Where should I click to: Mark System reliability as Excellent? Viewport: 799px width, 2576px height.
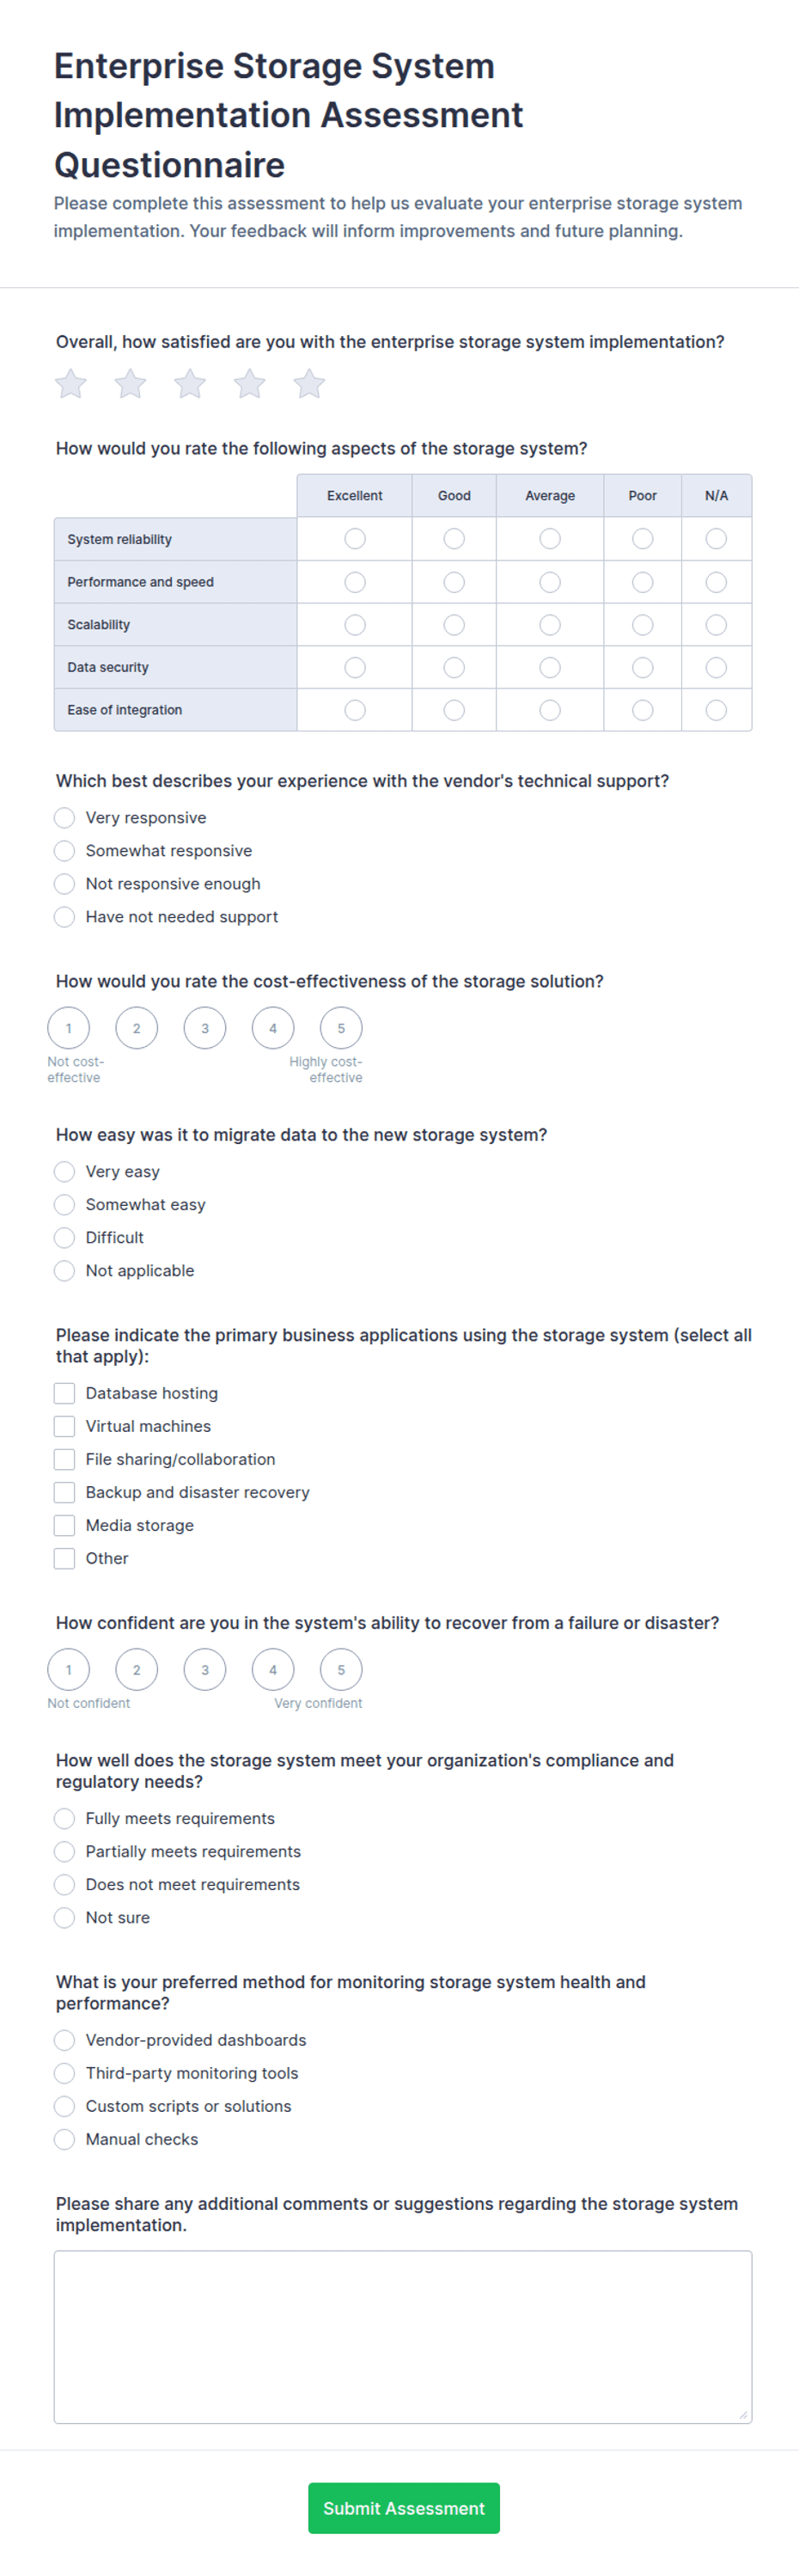355,539
